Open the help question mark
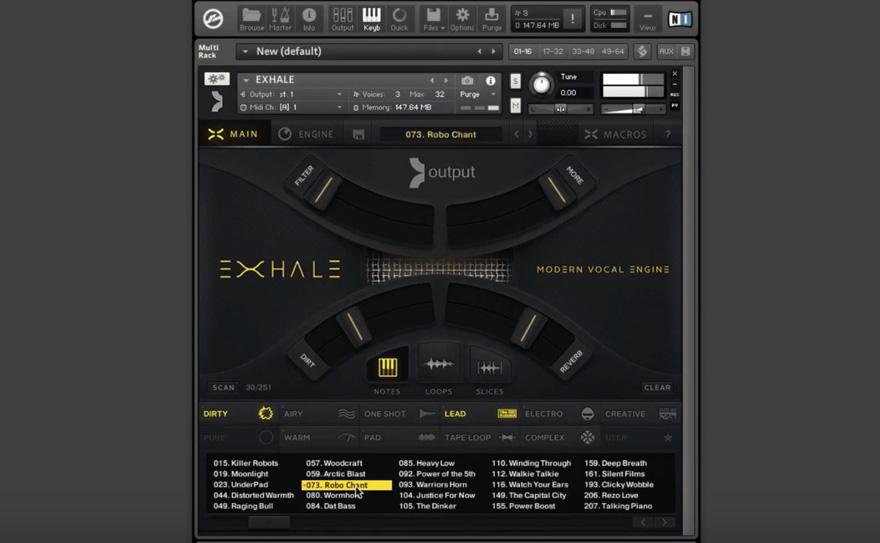 point(668,135)
